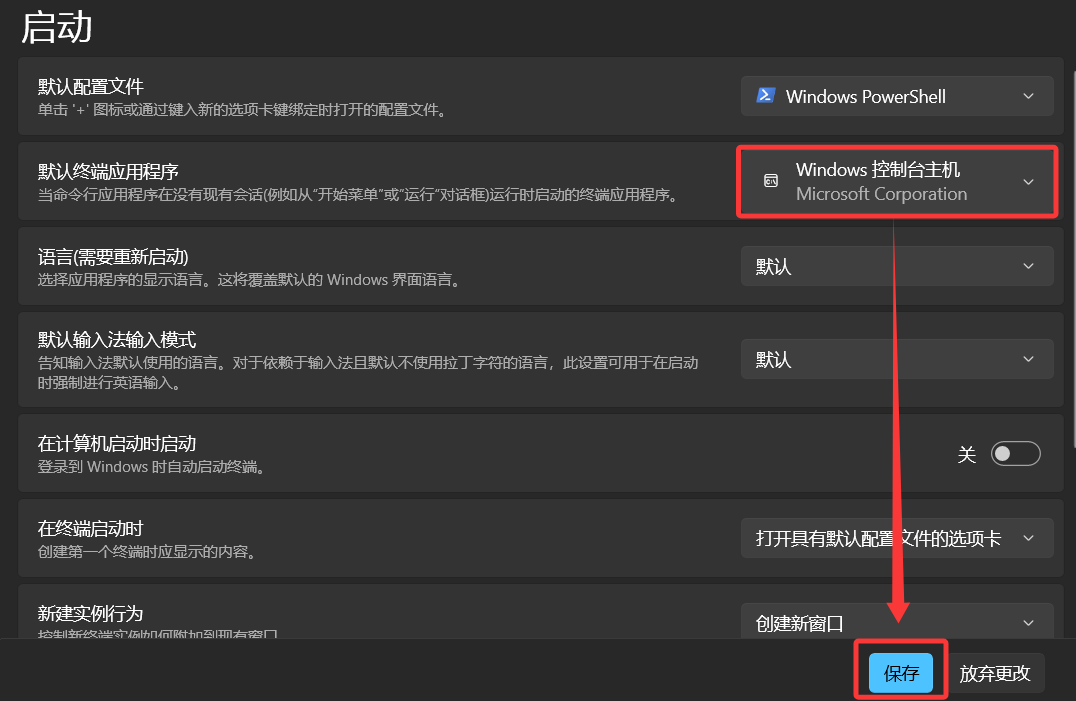Click the chevron arrow in the 语言 dropdown
This screenshot has width=1076, height=701.
pyautogui.click(x=1028, y=266)
